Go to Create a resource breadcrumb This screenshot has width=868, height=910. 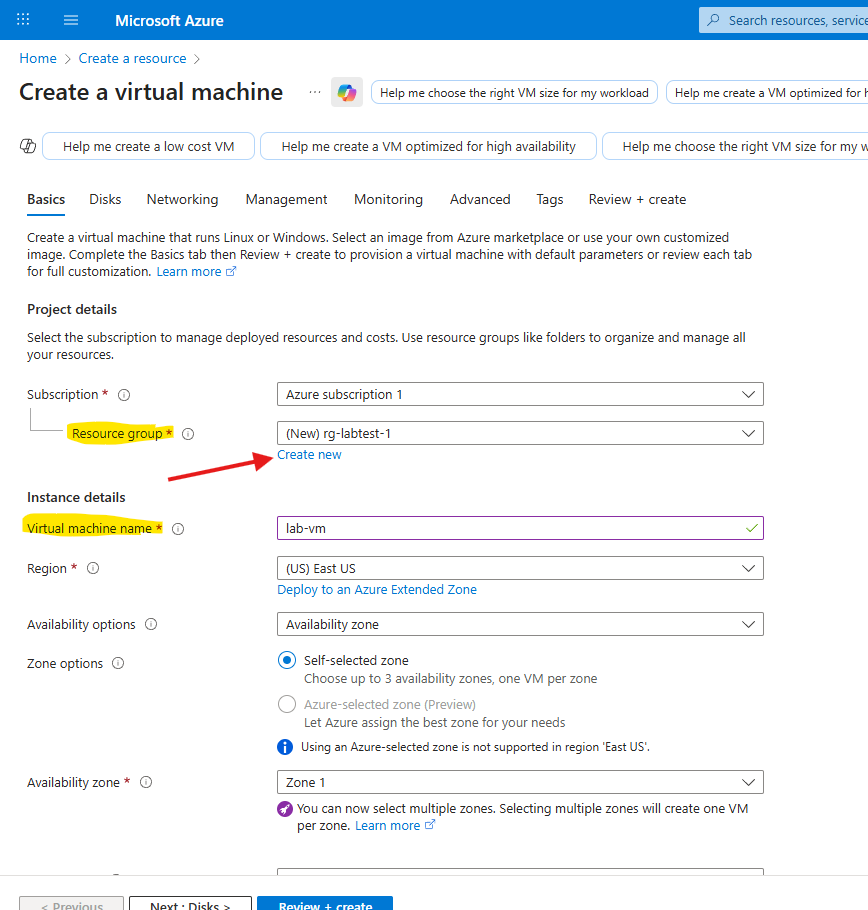pos(132,59)
